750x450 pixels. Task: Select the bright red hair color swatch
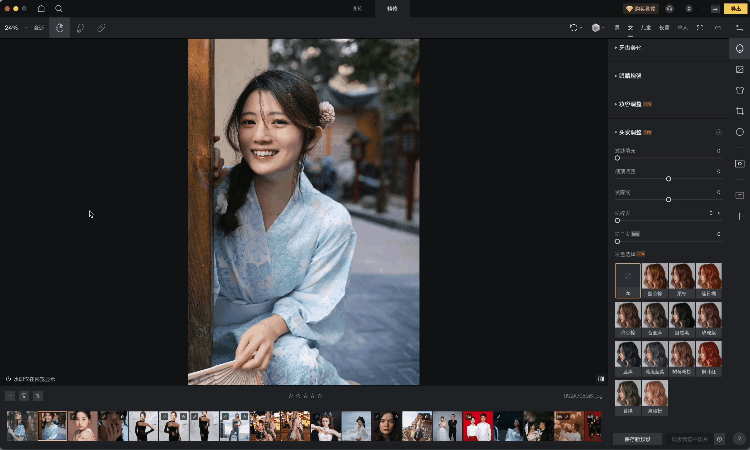click(x=708, y=355)
